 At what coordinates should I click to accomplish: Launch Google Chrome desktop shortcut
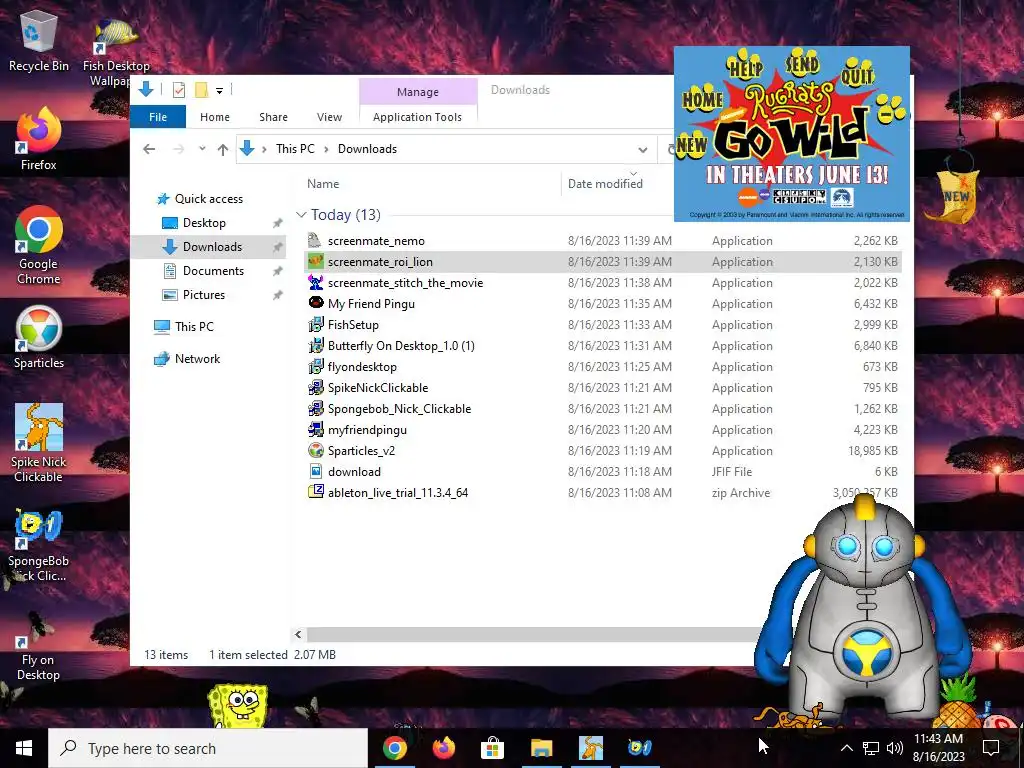point(39,245)
